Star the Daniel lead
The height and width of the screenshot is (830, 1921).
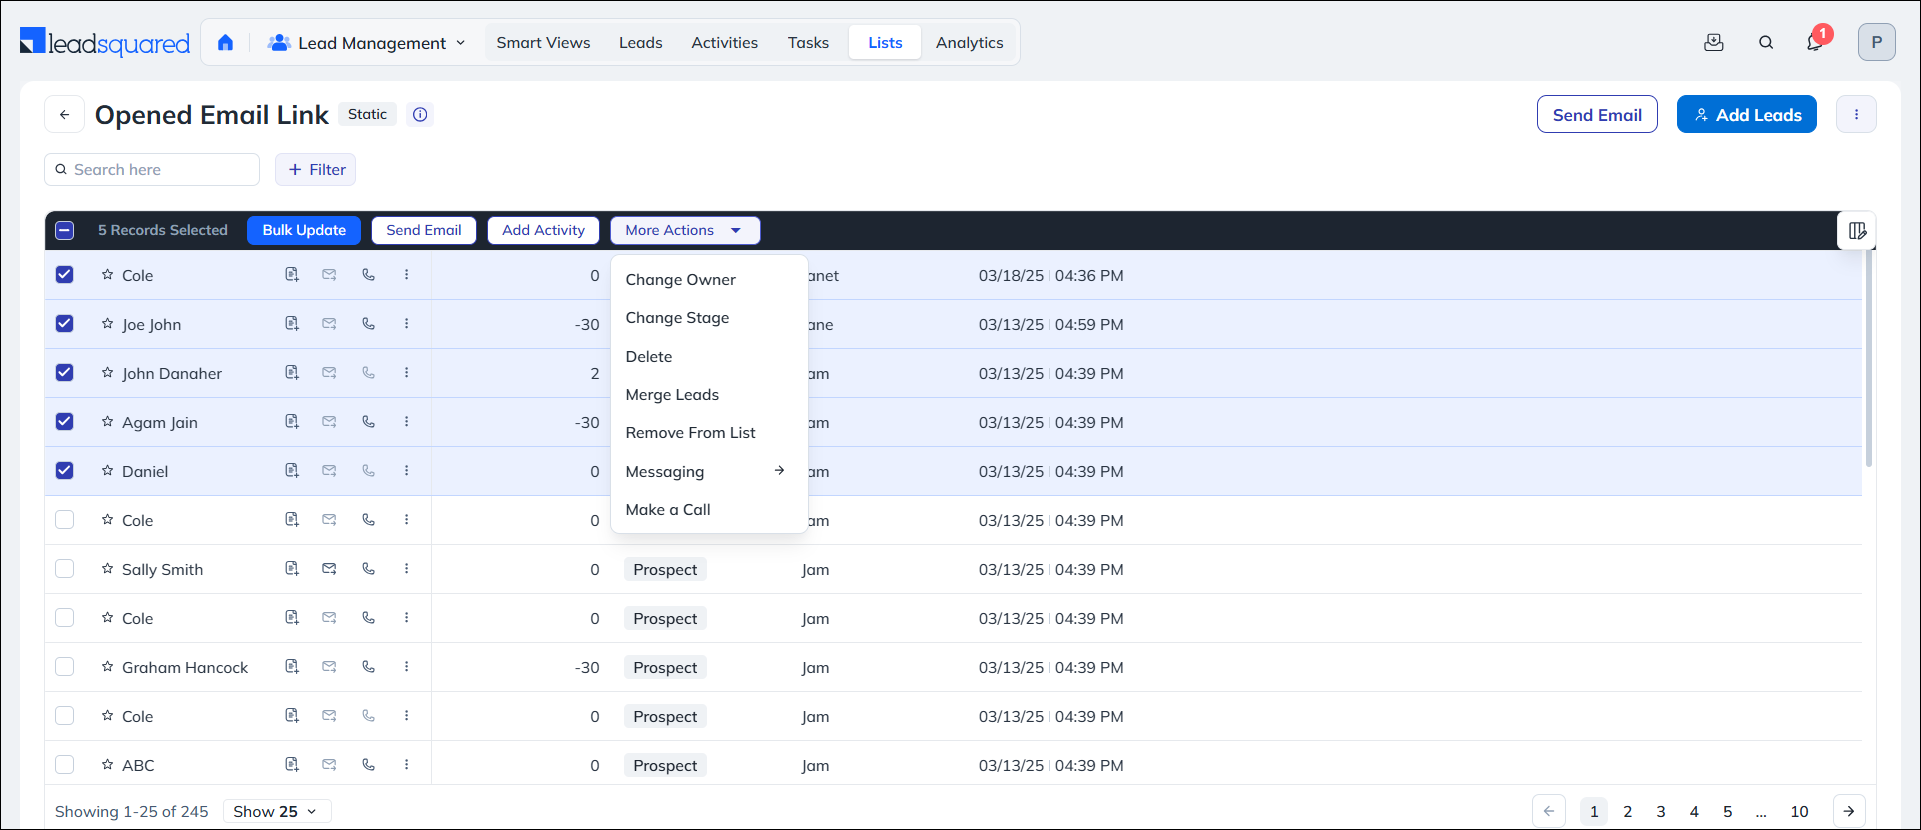click(107, 471)
